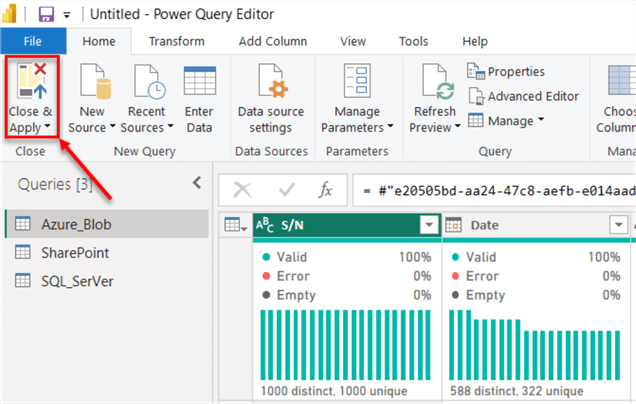Click the Date column distribution chart

(535, 345)
